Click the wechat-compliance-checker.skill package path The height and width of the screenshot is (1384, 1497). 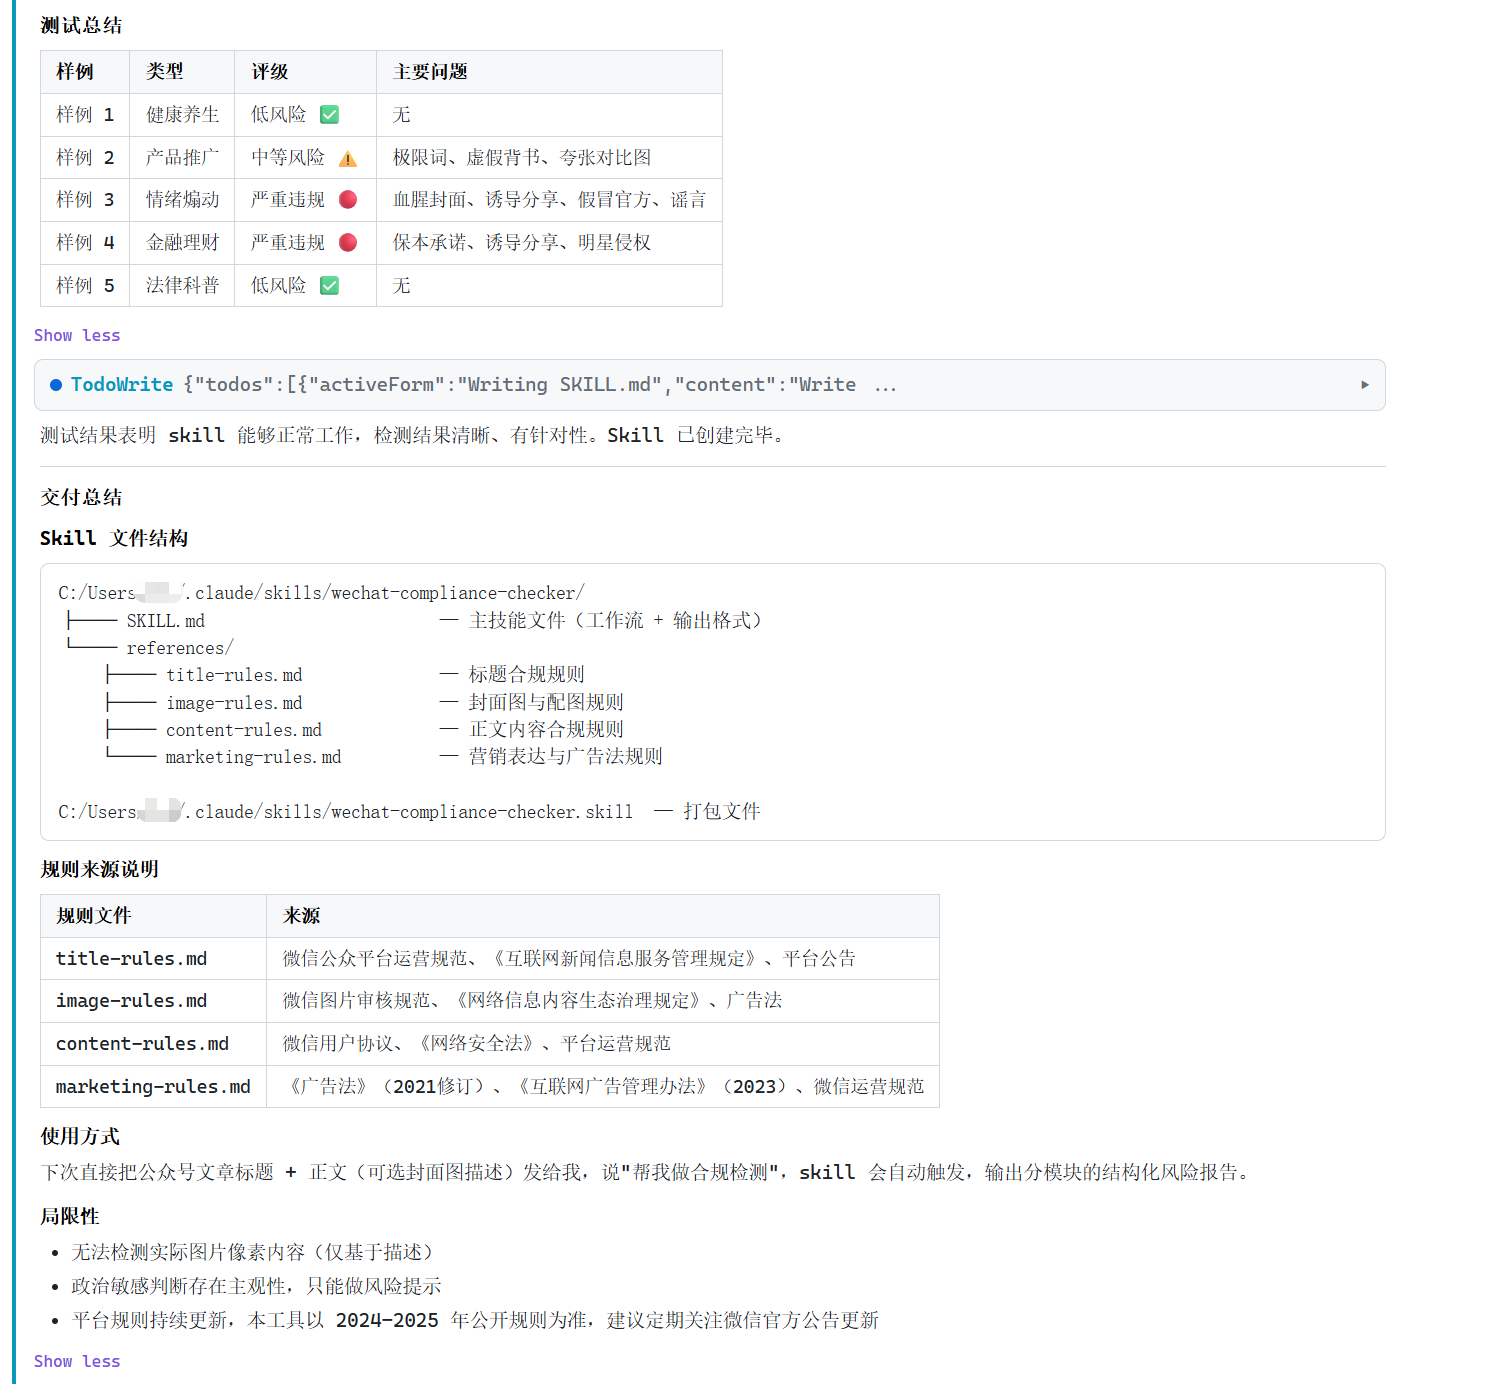pos(346,812)
